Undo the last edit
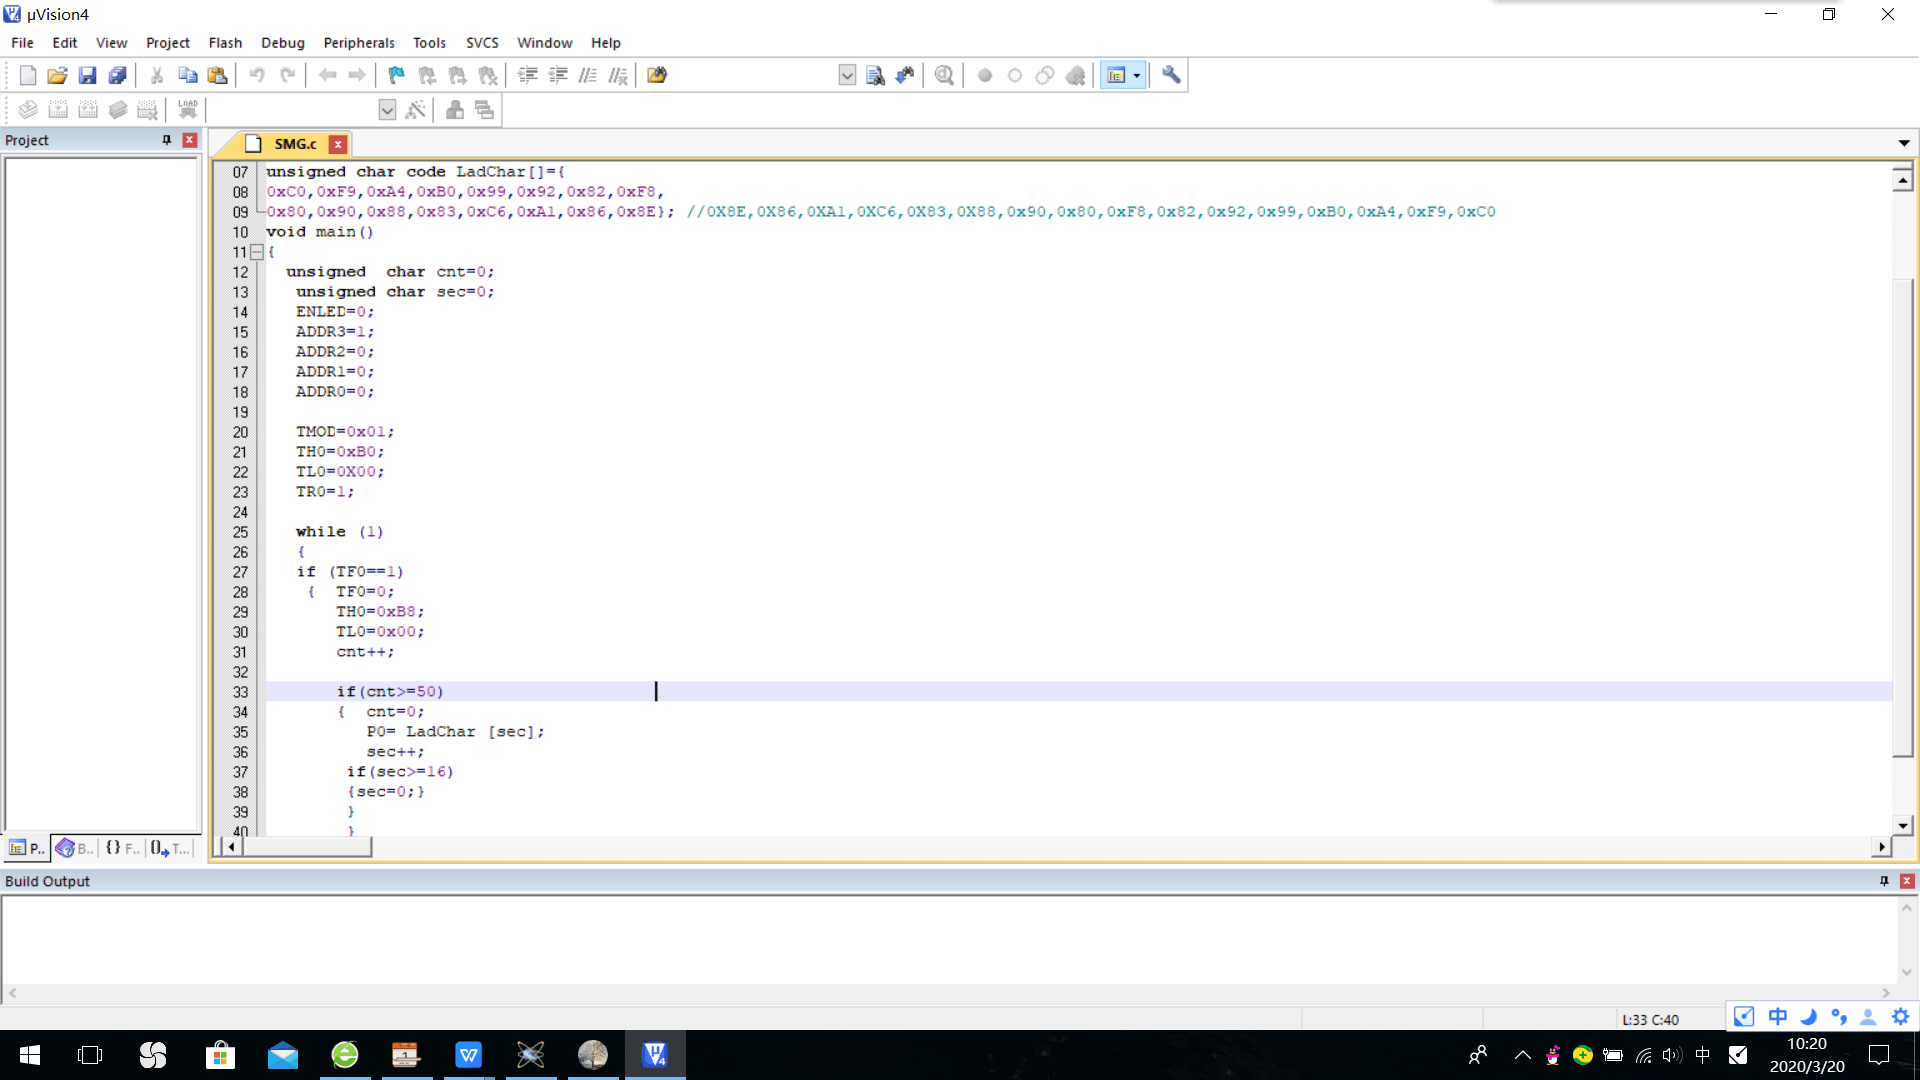Screen dimensions: 1920x1080 [x=257, y=75]
